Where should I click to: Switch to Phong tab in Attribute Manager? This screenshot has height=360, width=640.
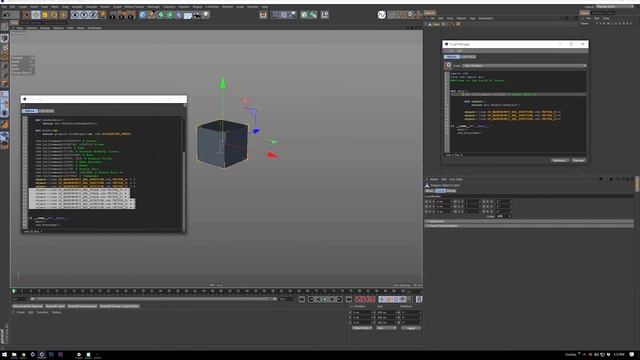click(451, 191)
